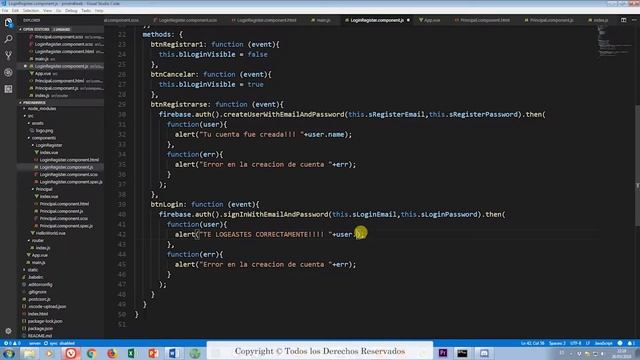
Task: Open logo.png in the file tree
Action: click(44, 131)
